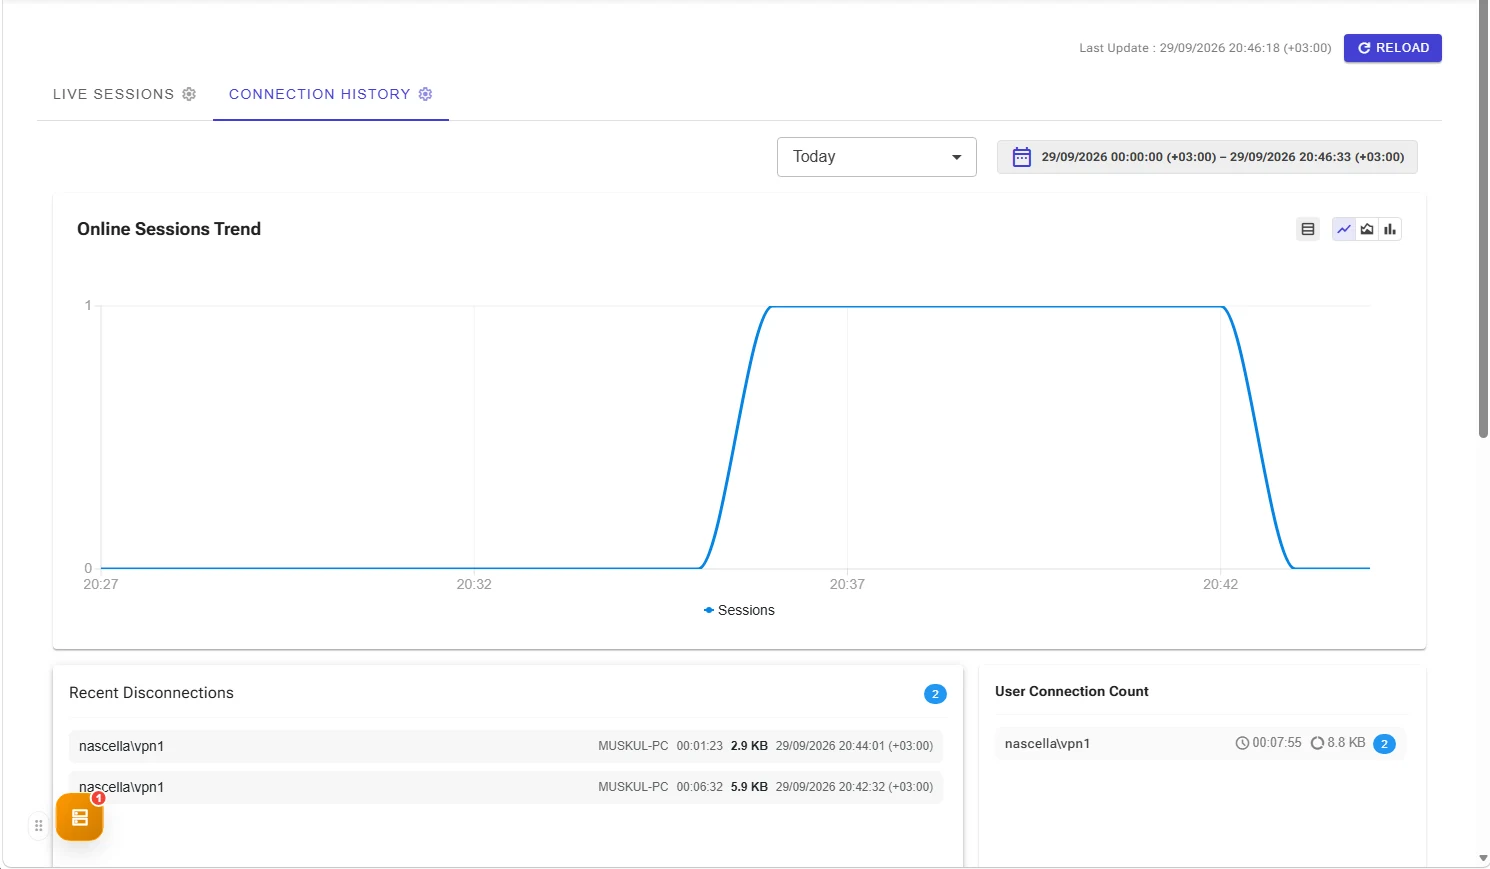Click the page vertical scrollbar thumb
The height and width of the screenshot is (869, 1490).
(x=1483, y=219)
